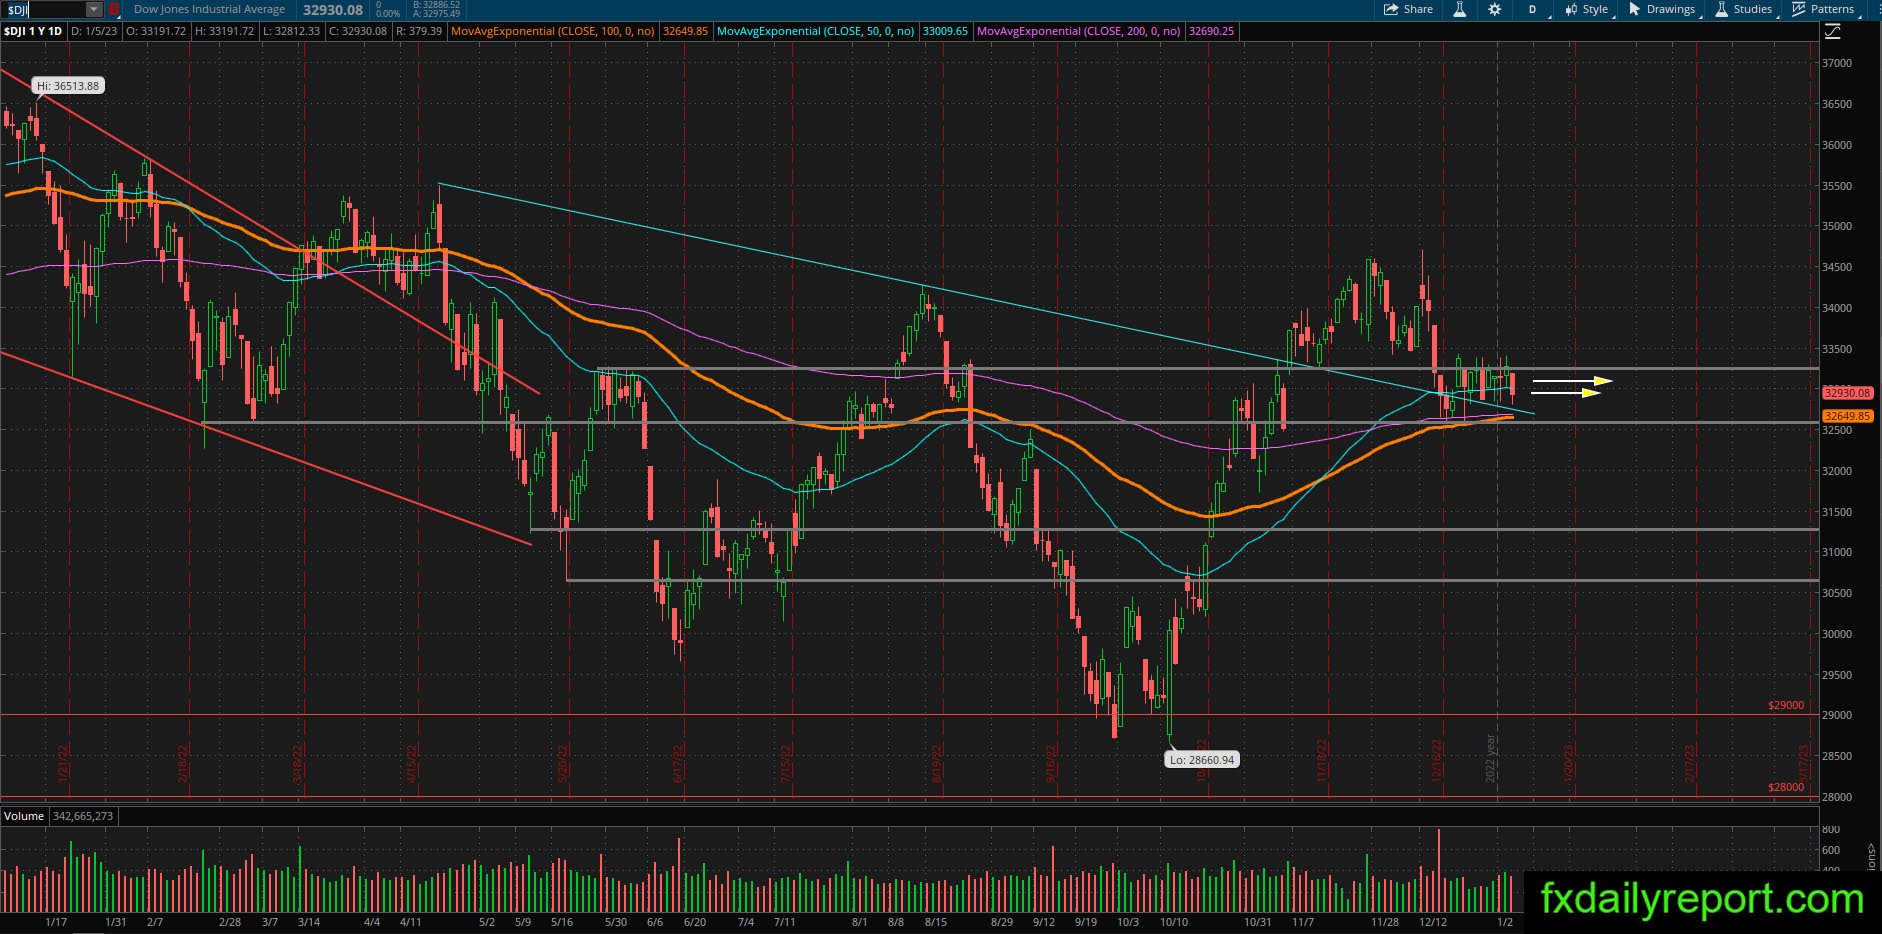The height and width of the screenshot is (934, 1882).
Task: Click the $28000 red price level label
Action: click(x=1786, y=787)
